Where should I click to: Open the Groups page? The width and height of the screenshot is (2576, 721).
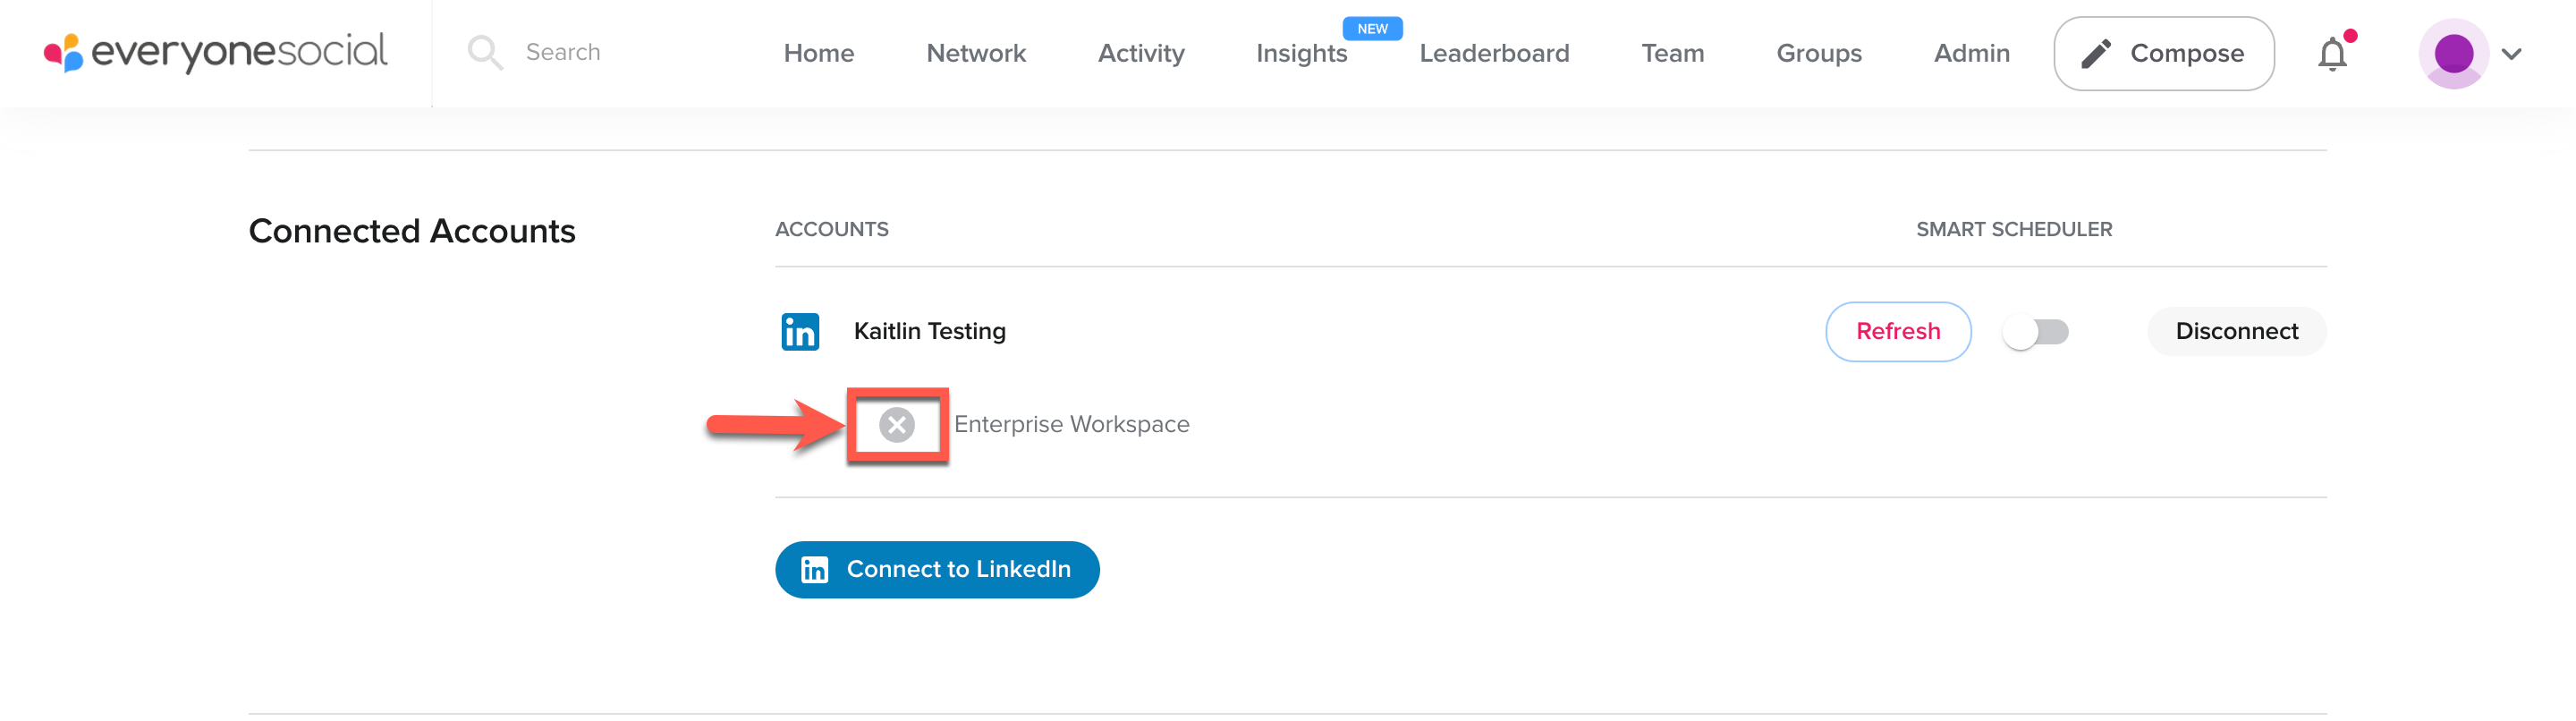(x=1818, y=53)
